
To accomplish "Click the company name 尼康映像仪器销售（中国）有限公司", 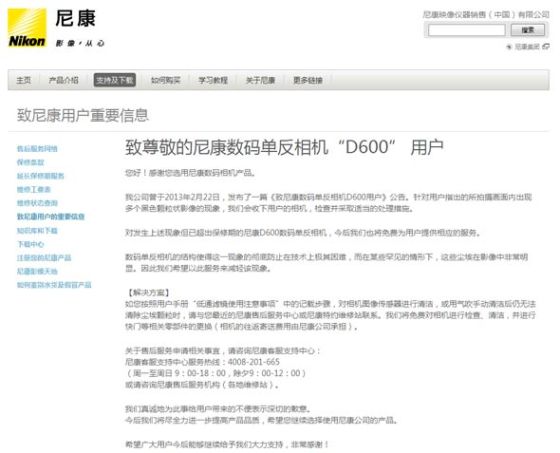I will (x=486, y=15).
